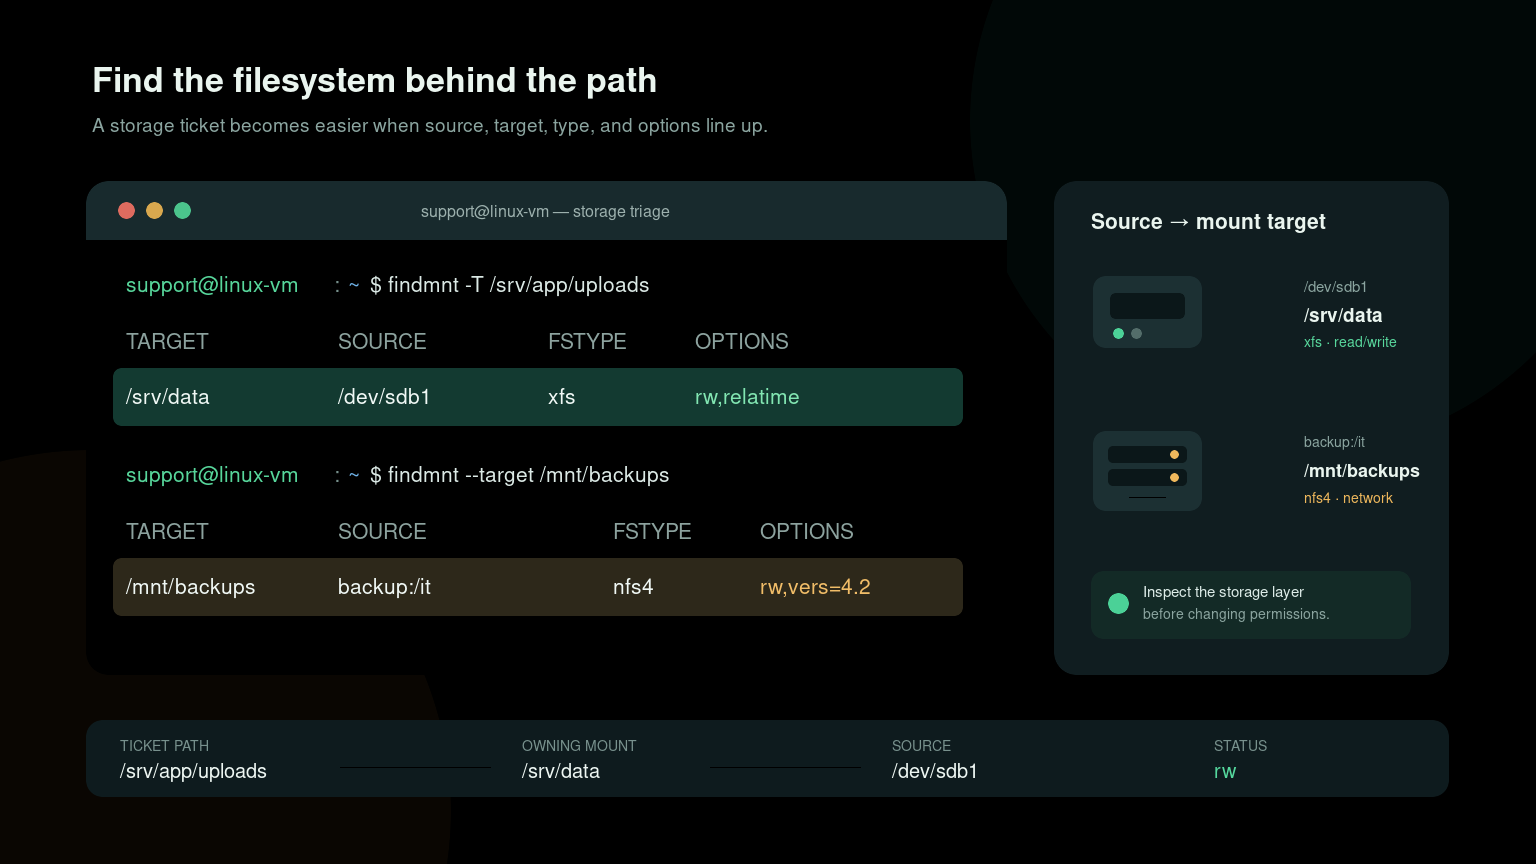Click the red close dot in terminal title bar
This screenshot has width=1536, height=864.
(126, 210)
